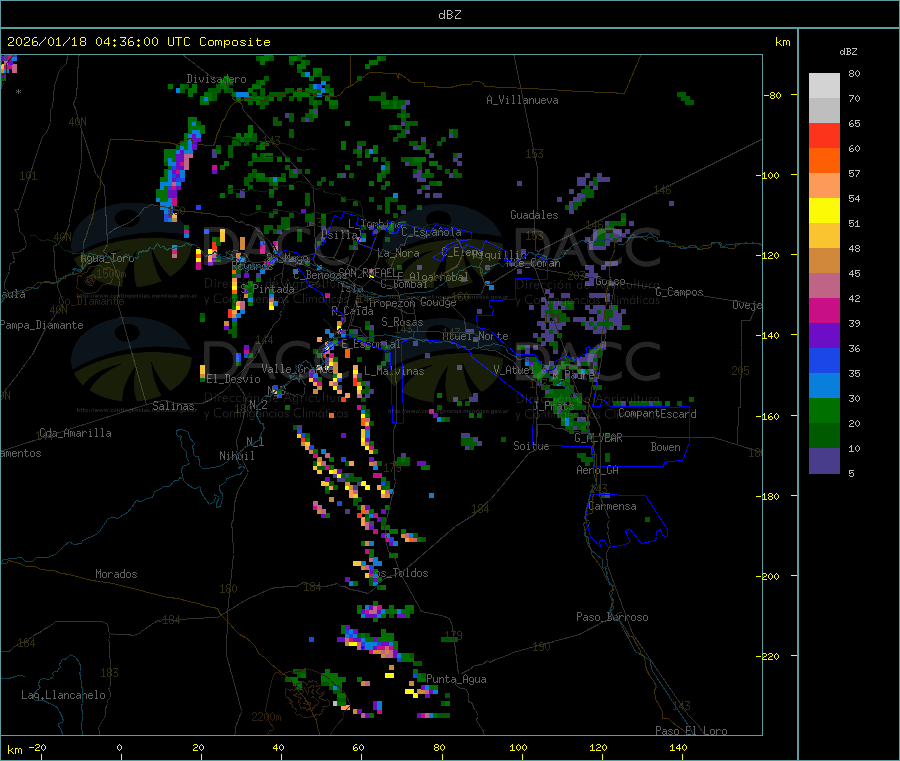Pick the purple 36-39 dBZ legend swatch
The width and height of the screenshot is (900, 761).
tap(824, 336)
